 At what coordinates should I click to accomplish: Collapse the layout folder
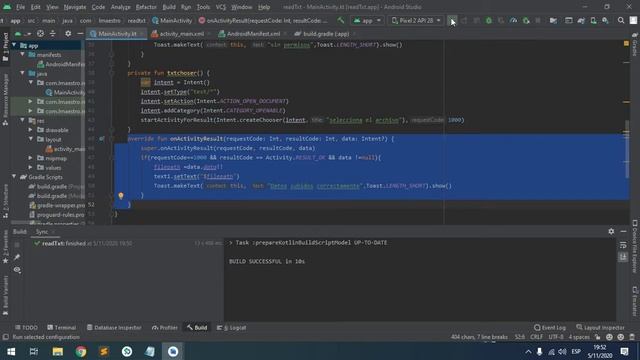[31, 139]
